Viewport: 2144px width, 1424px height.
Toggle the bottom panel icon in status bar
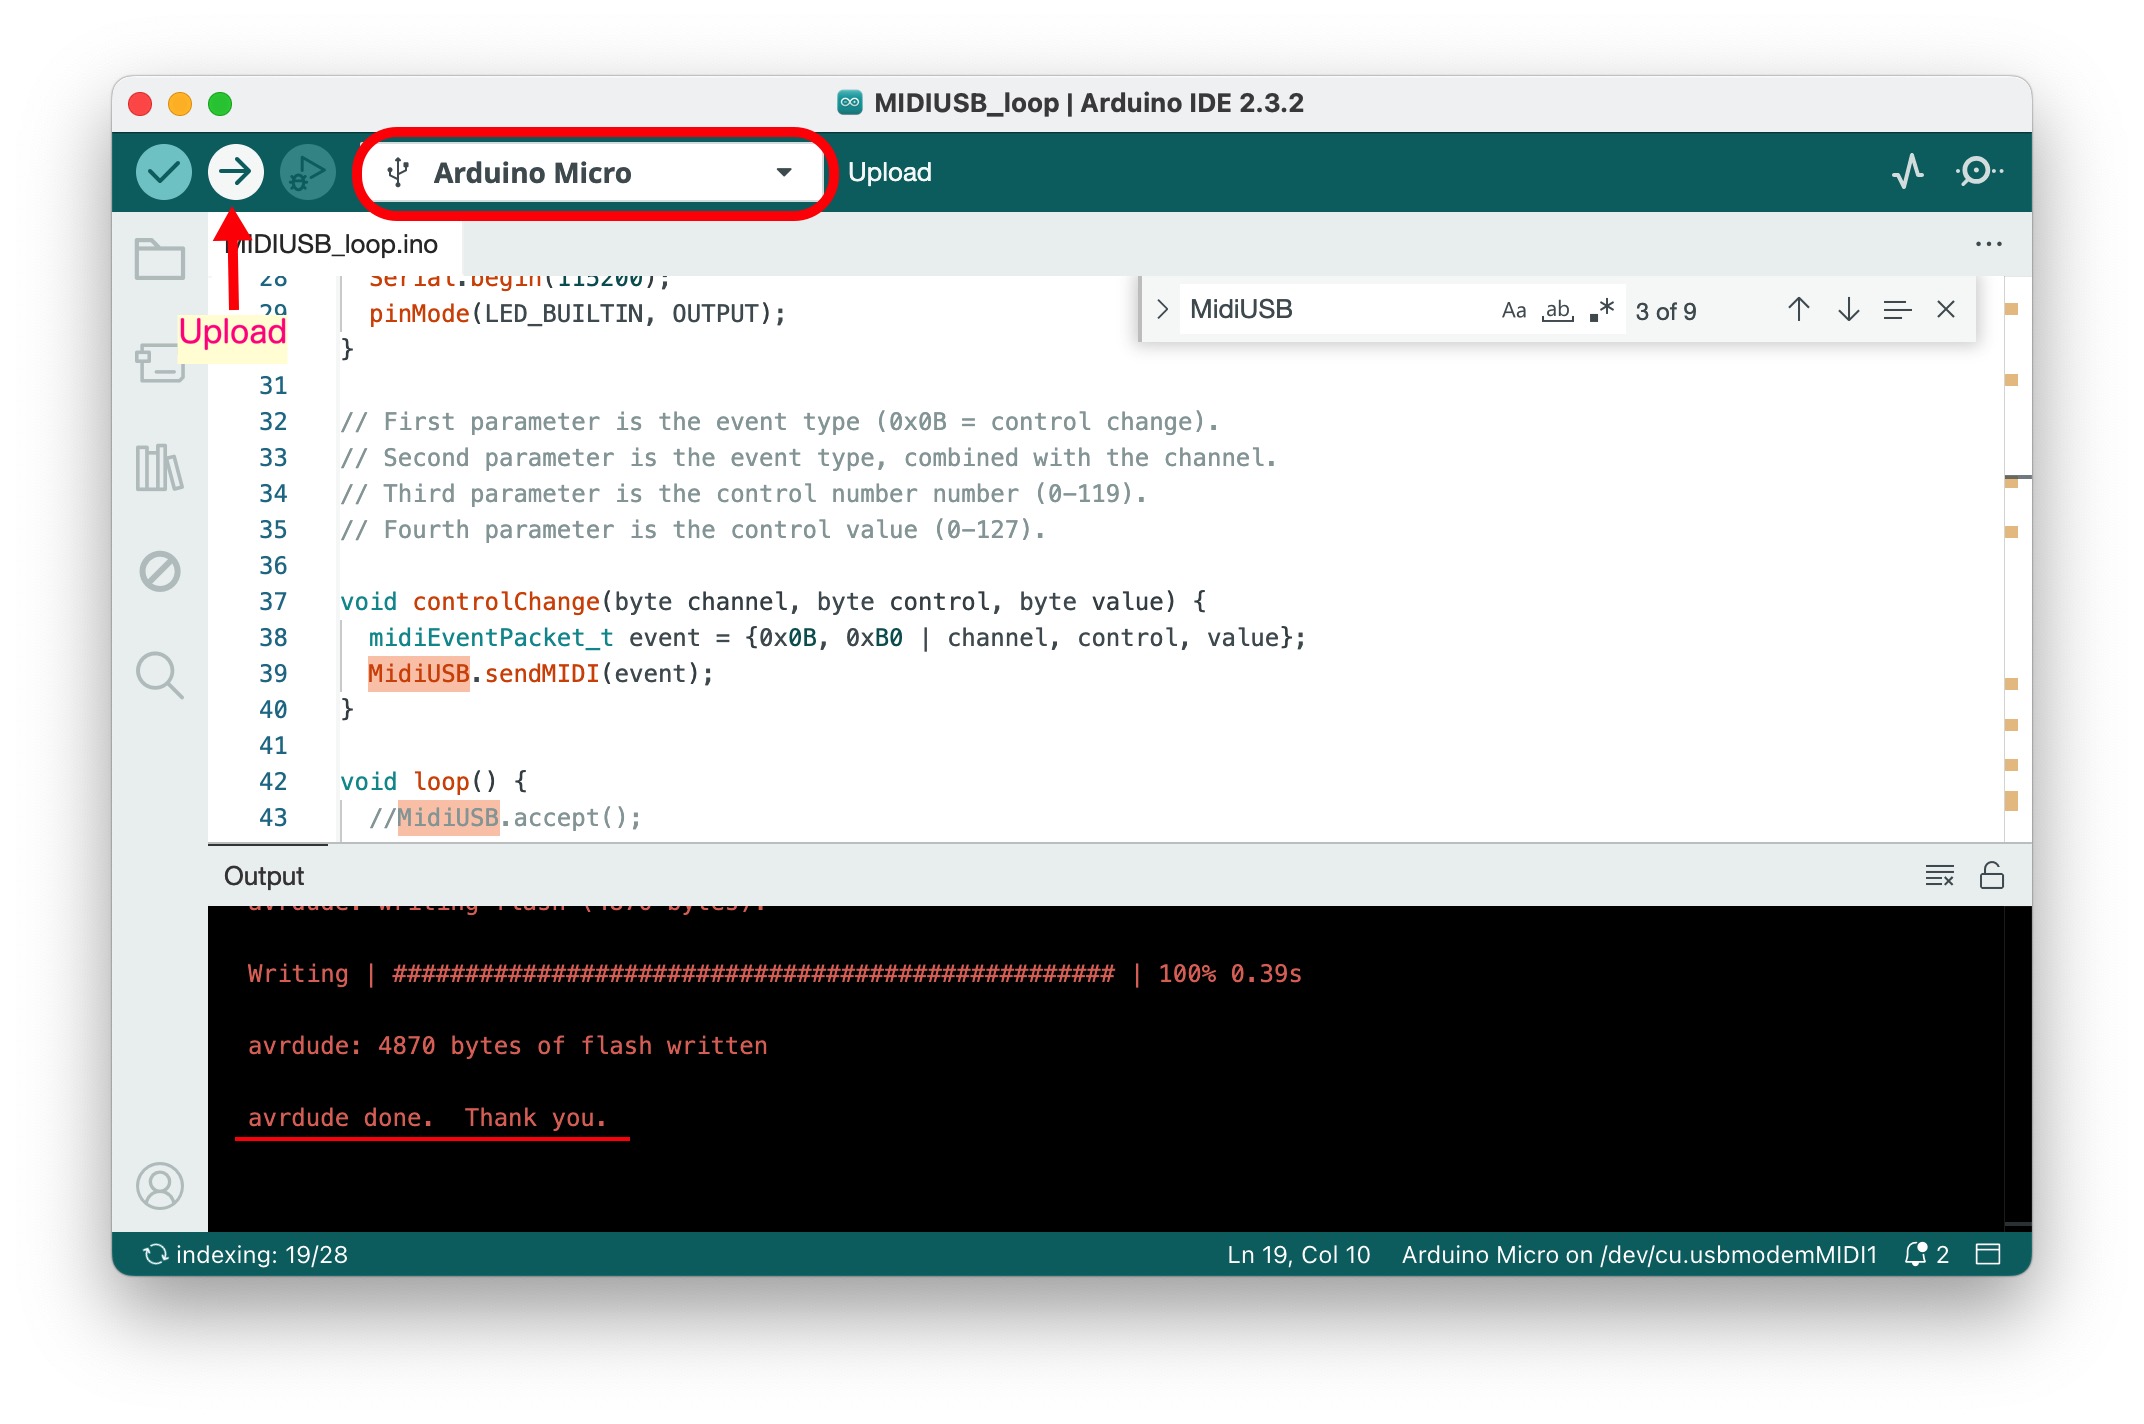pyautogui.click(x=1988, y=1254)
